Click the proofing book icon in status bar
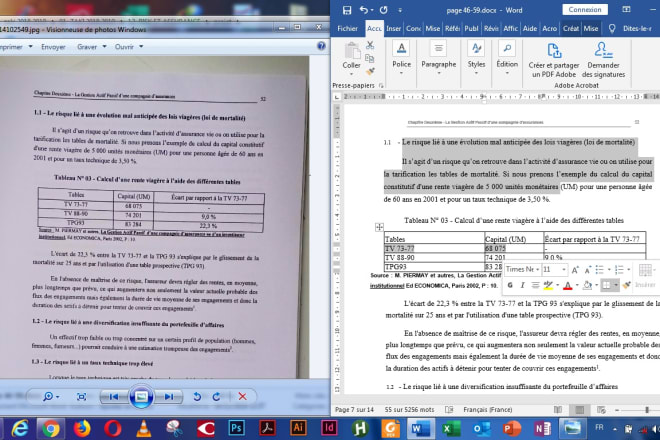This screenshot has height=440, width=660. tap(449, 410)
